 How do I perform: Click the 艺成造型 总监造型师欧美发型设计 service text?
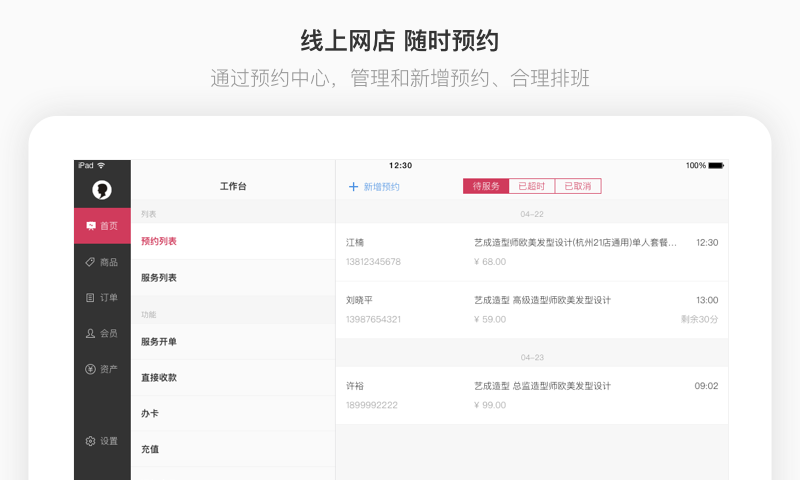coord(542,386)
